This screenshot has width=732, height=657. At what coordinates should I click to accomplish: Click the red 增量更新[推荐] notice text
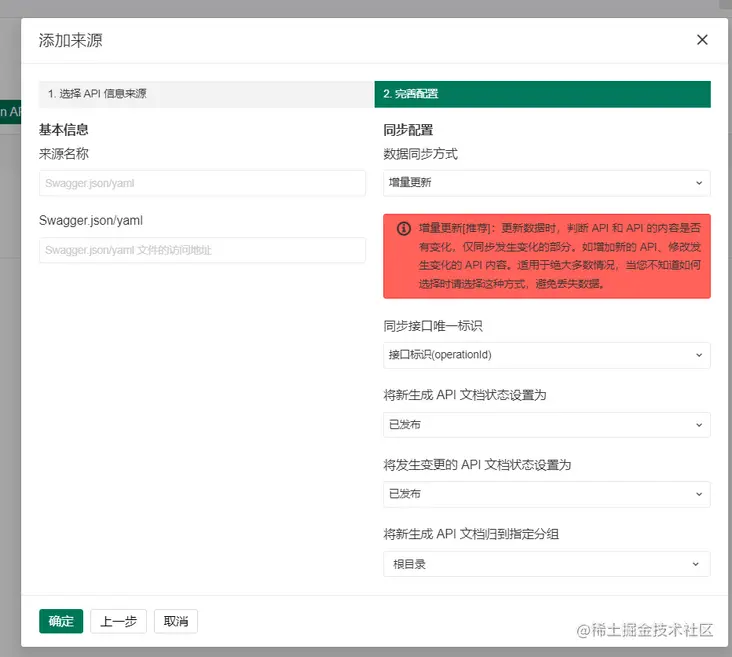tap(560, 256)
